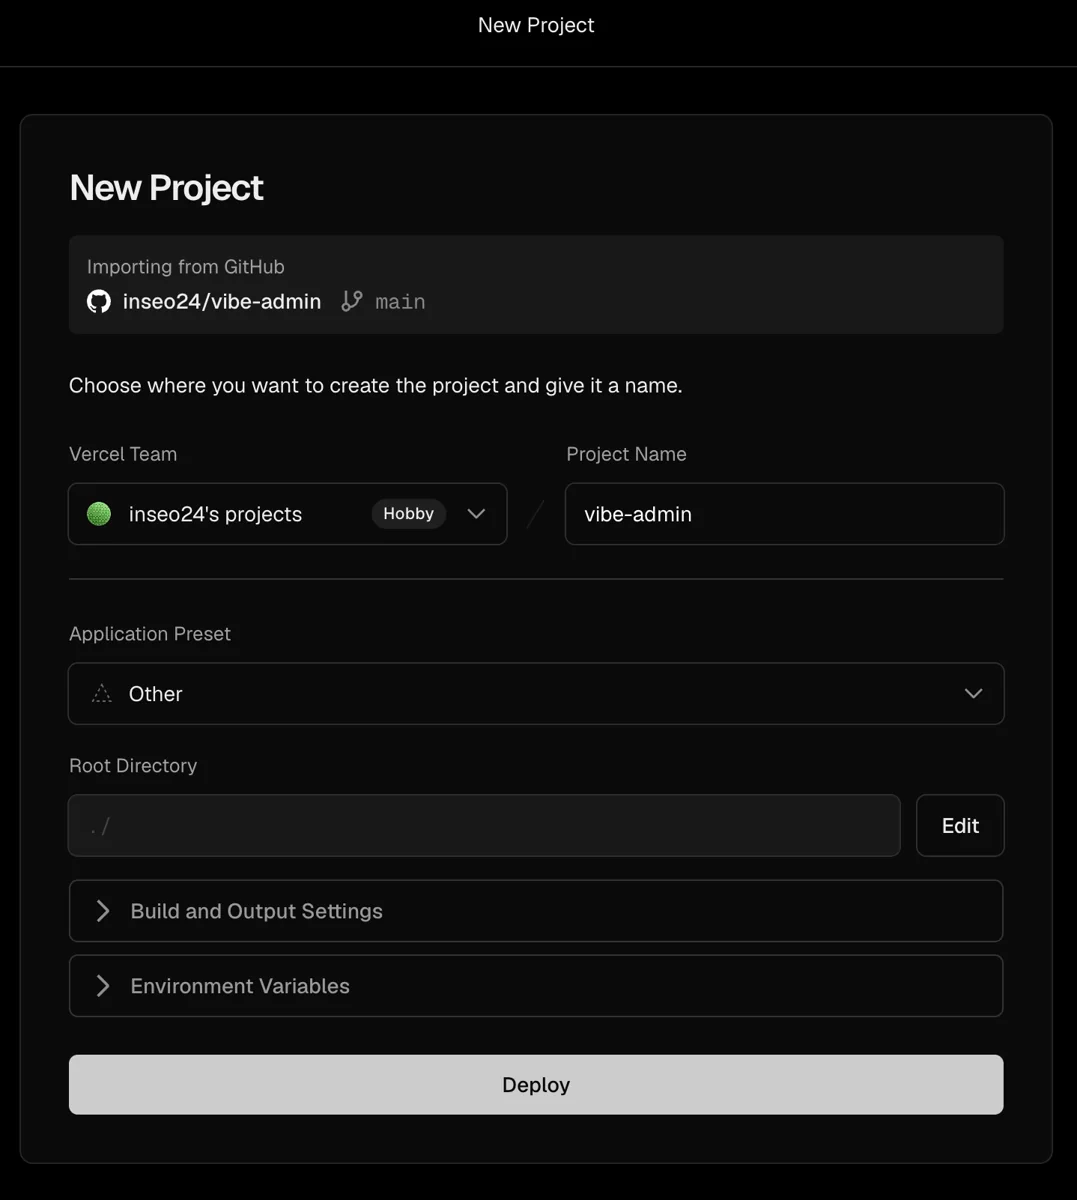Click the inseo24/vibe-admin repository name
Viewport: 1077px width, 1200px height.
point(222,301)
